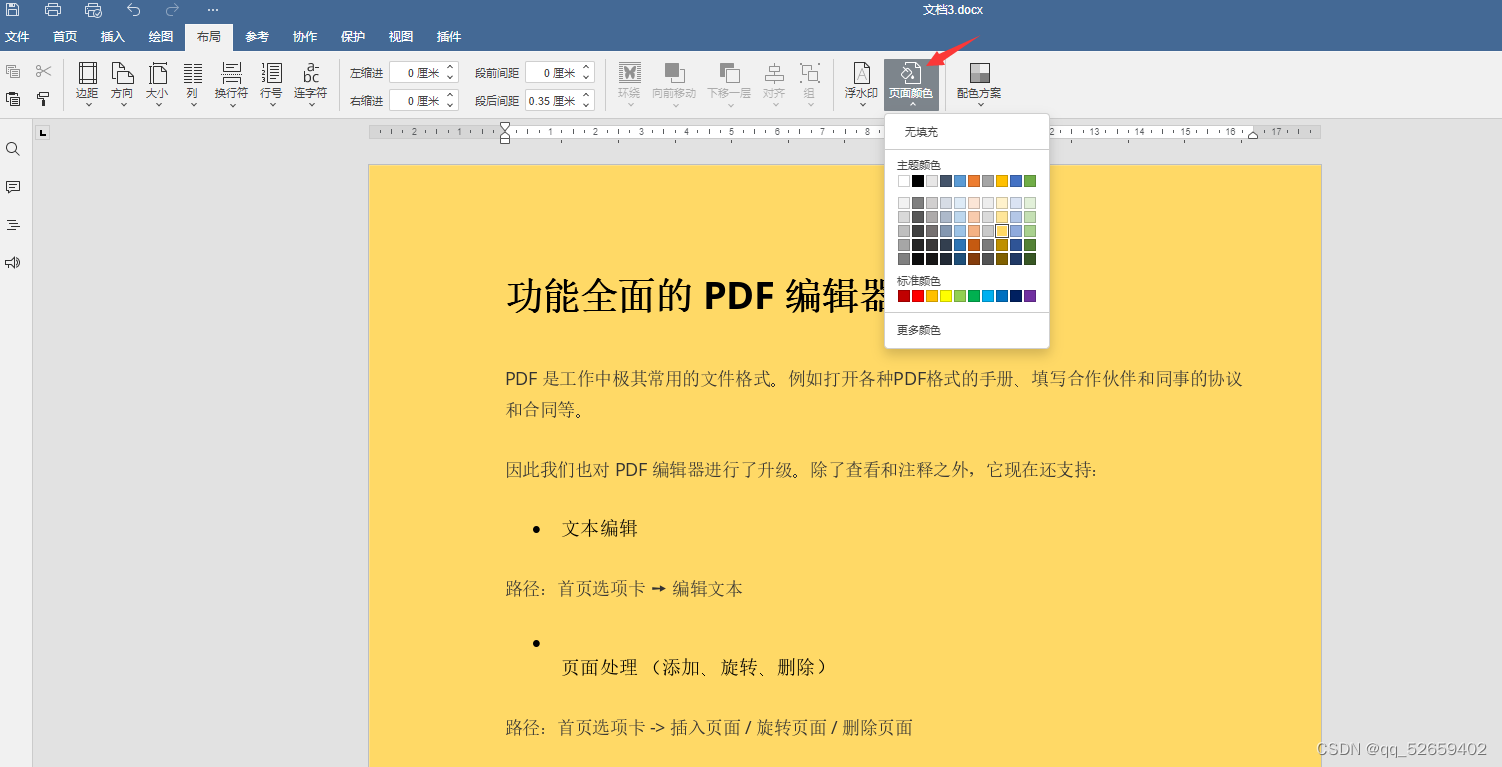Pick the purple standard color swatch

point(1030,296)
